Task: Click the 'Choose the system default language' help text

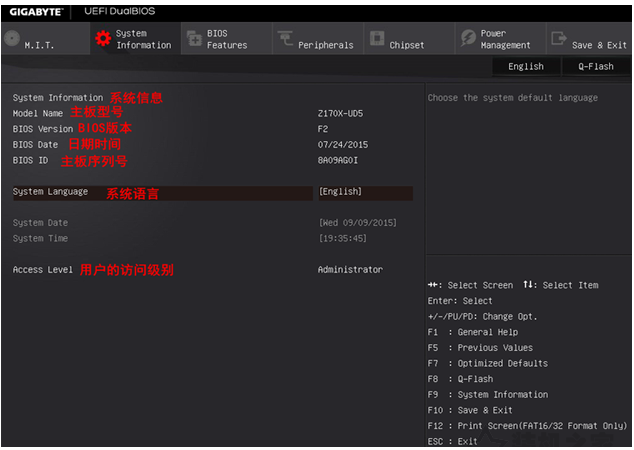Action: [x=513, y=98]
